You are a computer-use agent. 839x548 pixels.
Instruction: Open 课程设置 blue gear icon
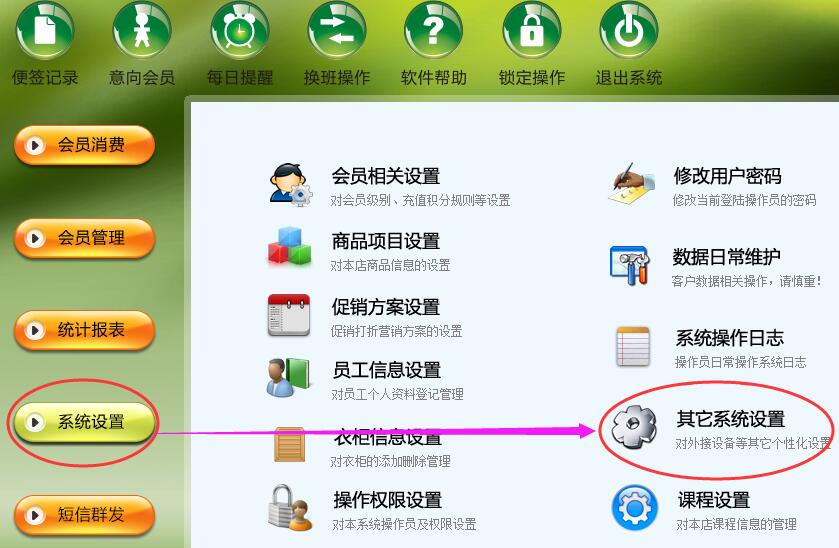pyautogui.click(x=635, y=507)
